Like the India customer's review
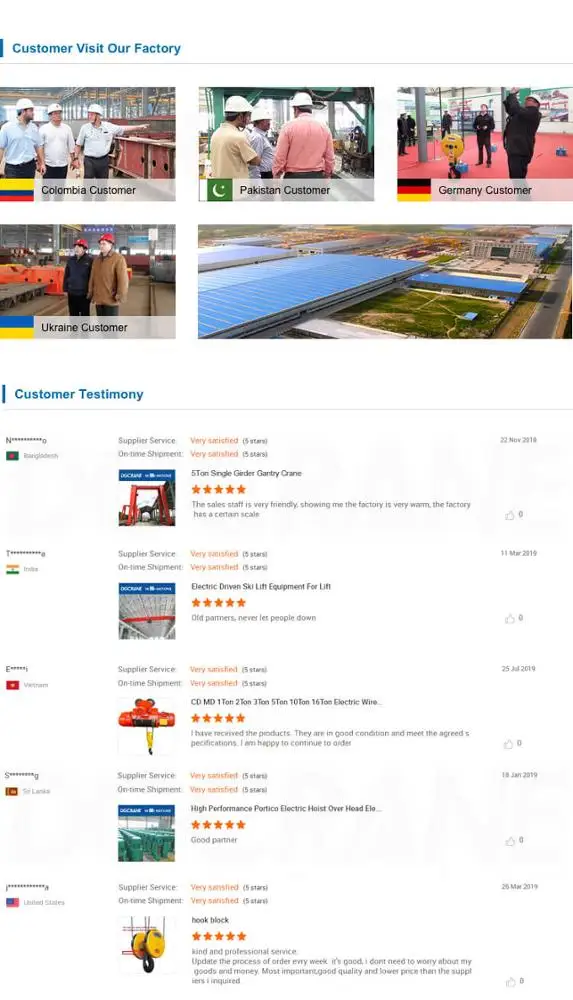The height and width of the screenshot is (1000, 573). (x=509, y=618)
